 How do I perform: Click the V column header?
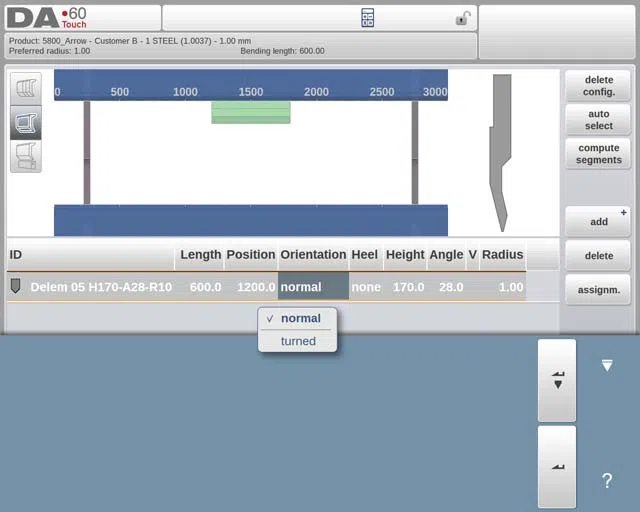[x=473, y=255]
